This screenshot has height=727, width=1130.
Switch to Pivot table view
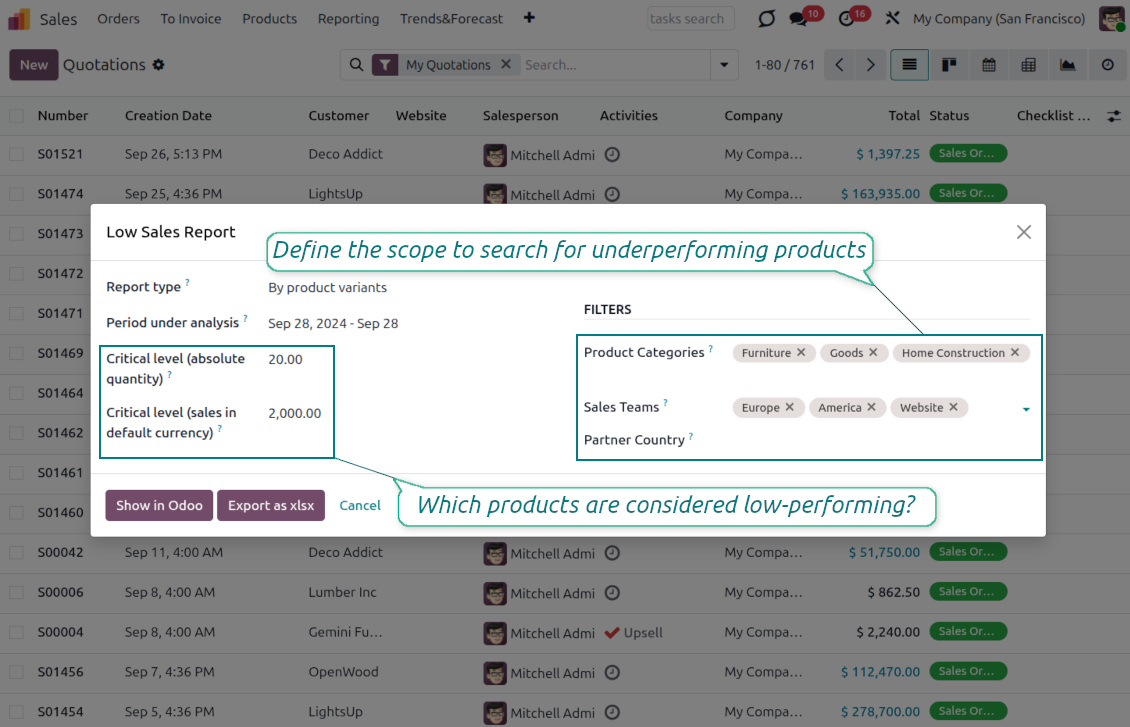pyautogui.click(x=1028, y=65)
